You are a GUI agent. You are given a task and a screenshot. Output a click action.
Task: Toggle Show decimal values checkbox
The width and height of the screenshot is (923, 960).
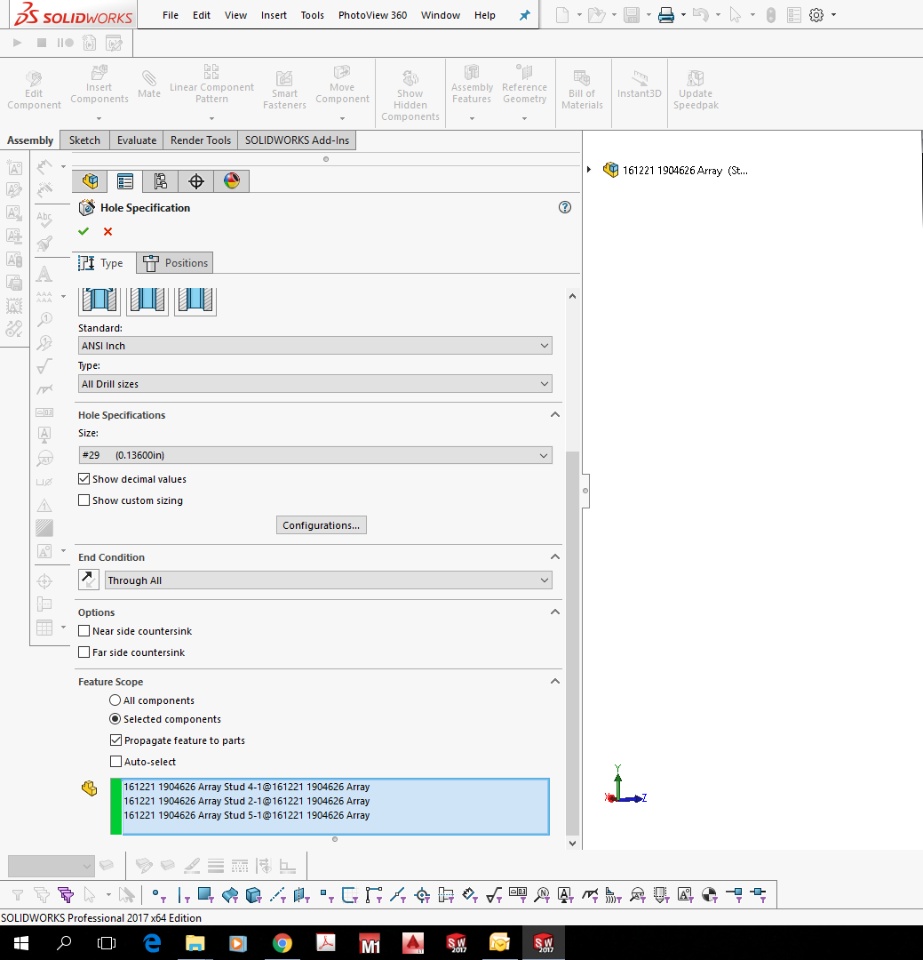click(84, 479)
